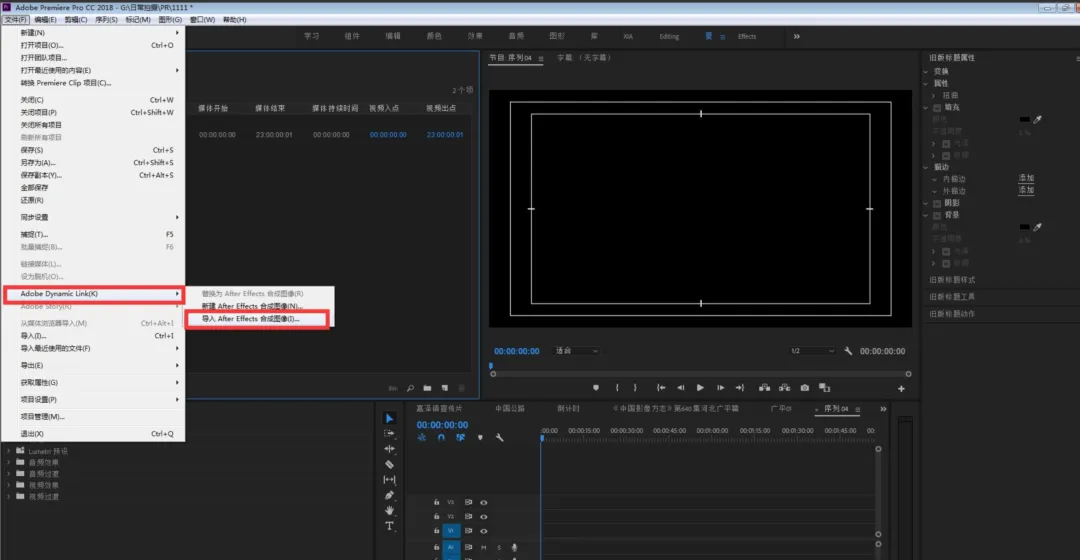Viewport: 1080px width, 560px height.
Task: Click the black 背景 color swatch
Action: [1025, 227]
